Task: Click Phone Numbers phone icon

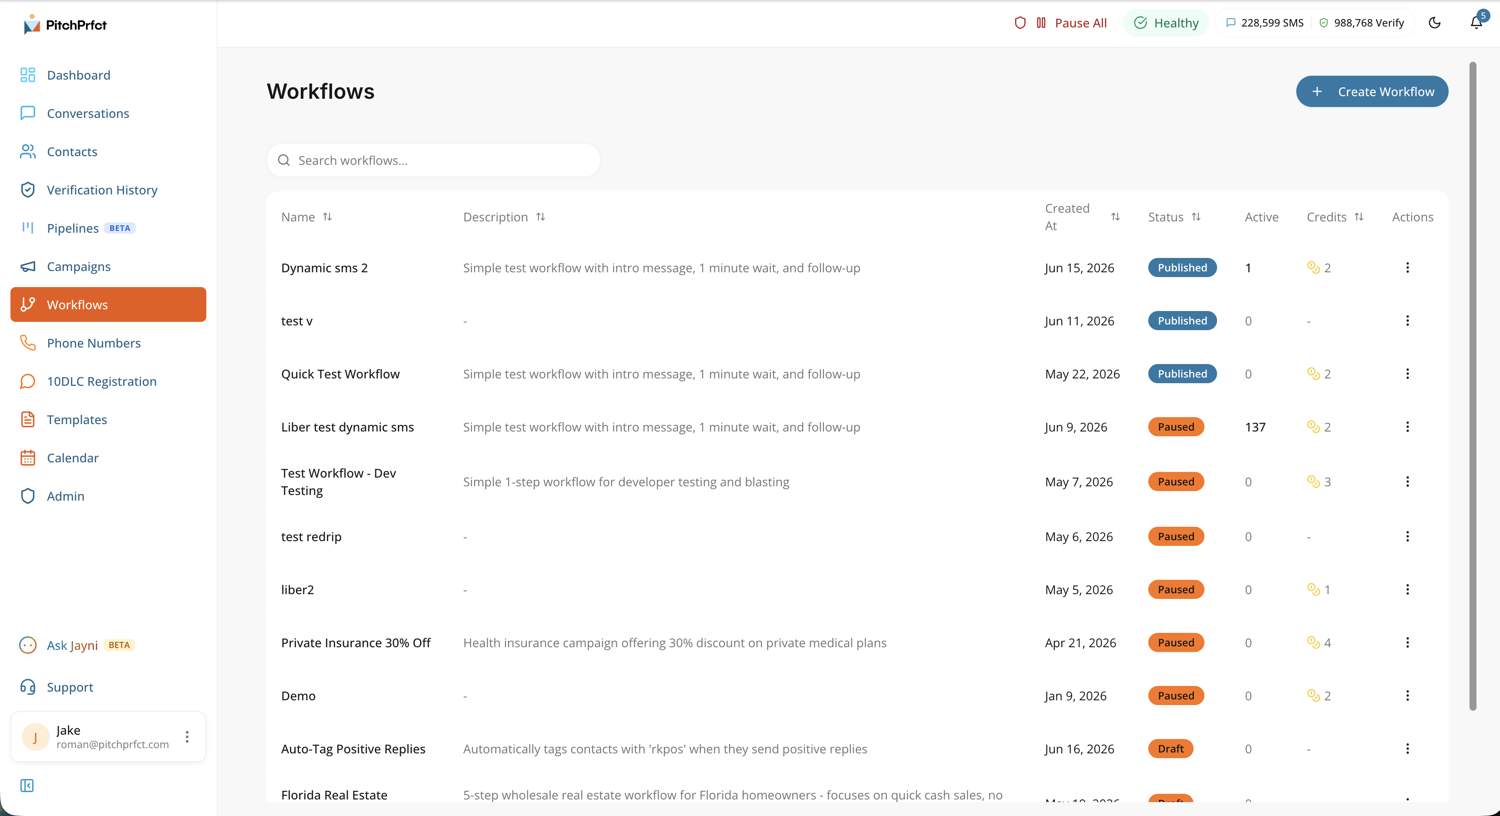Action: tap(28, 343)
